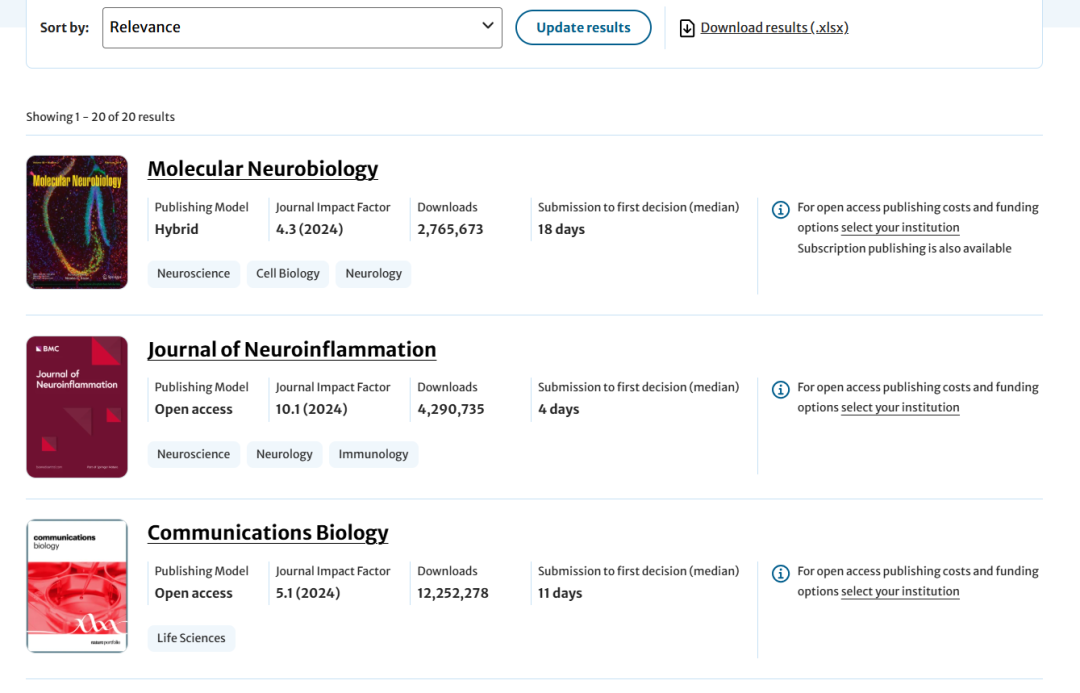Viewport: 1080px width, 693px height.
Task: Click the download icon beside Download results
Action: [x=687, y=28]
